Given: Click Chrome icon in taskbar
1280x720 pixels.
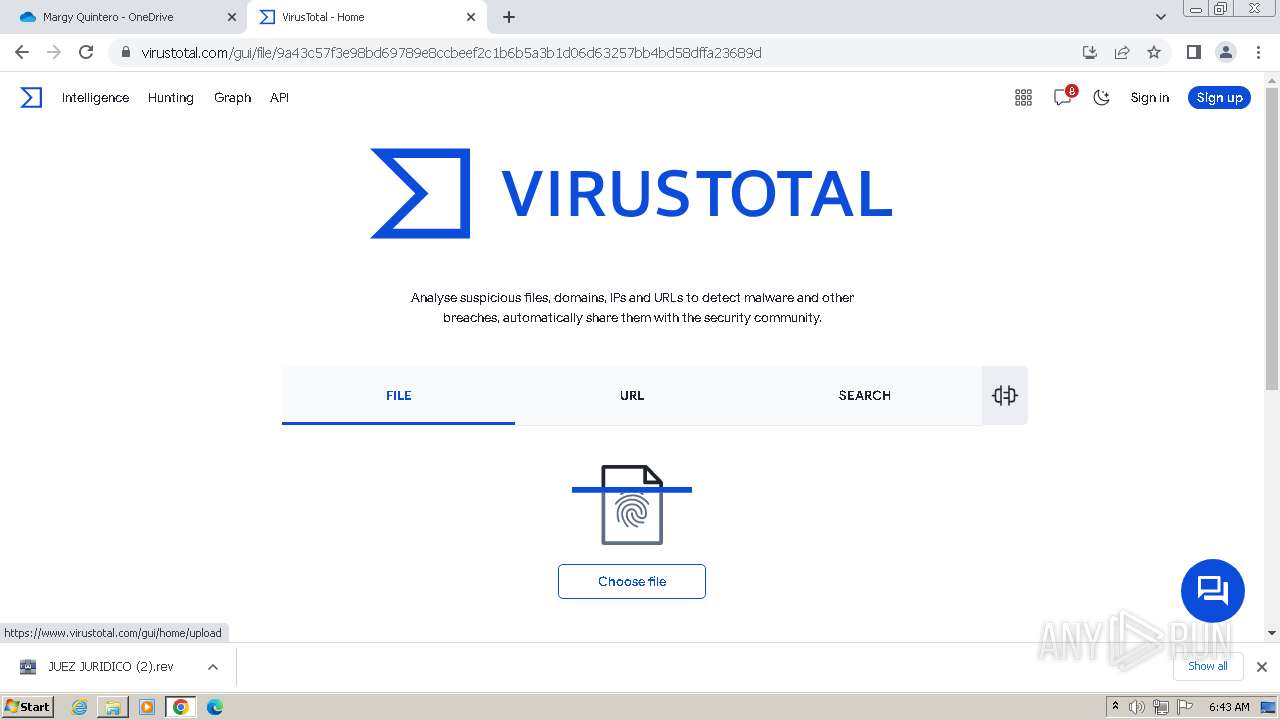Looking at the screenshot, I should pos(181,707).
